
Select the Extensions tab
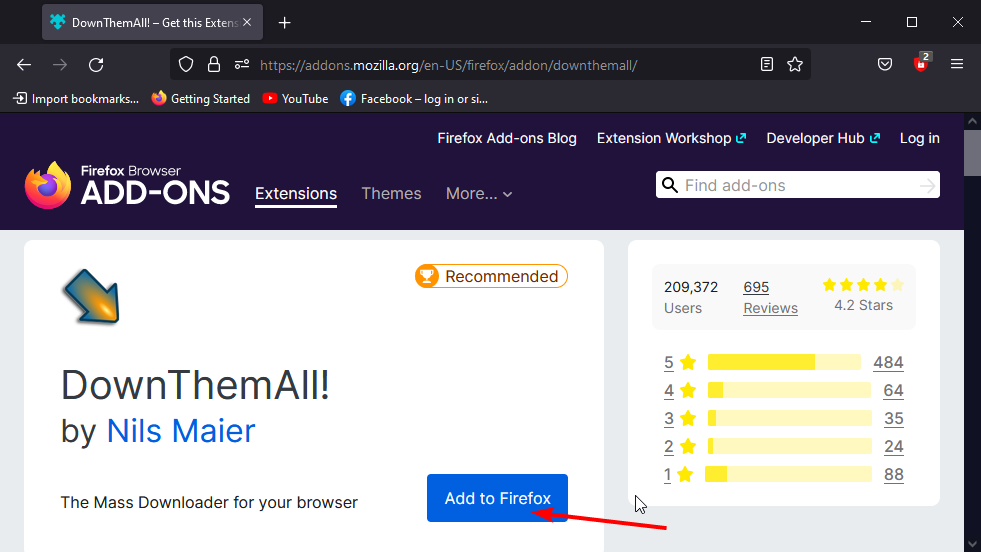[296, 193]
